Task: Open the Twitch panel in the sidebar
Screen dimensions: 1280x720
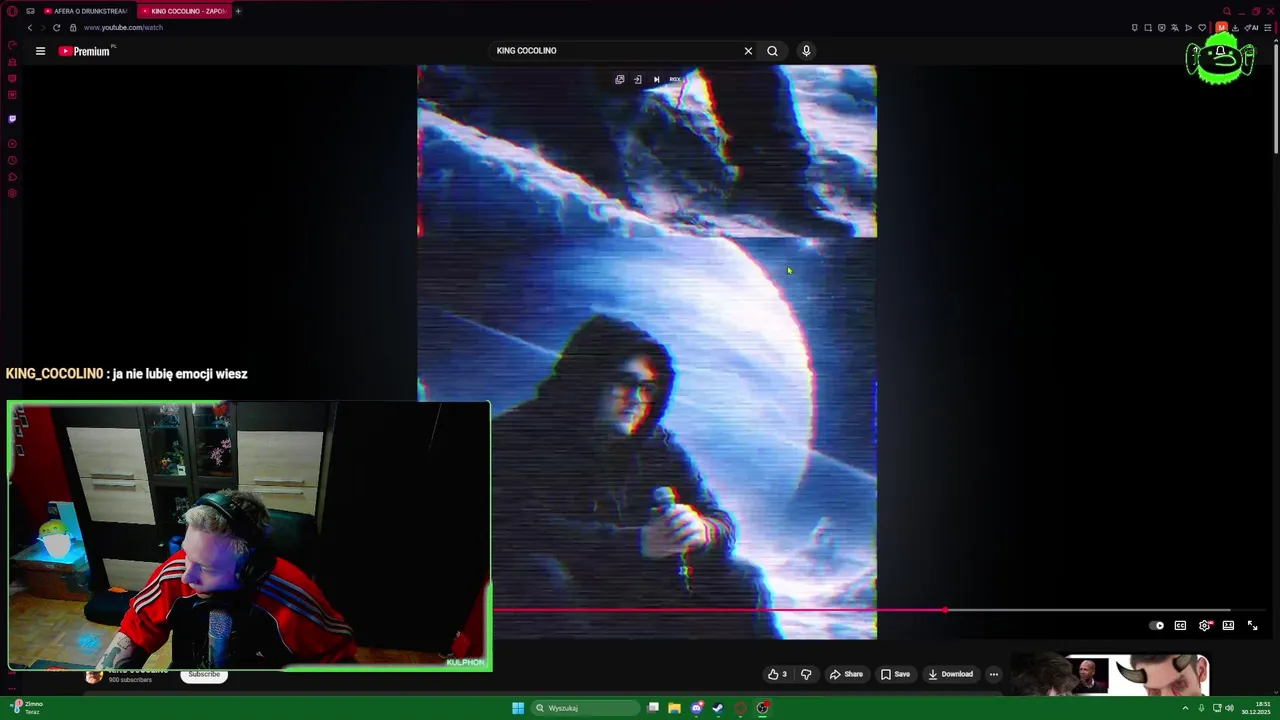Action: point(12,118)
